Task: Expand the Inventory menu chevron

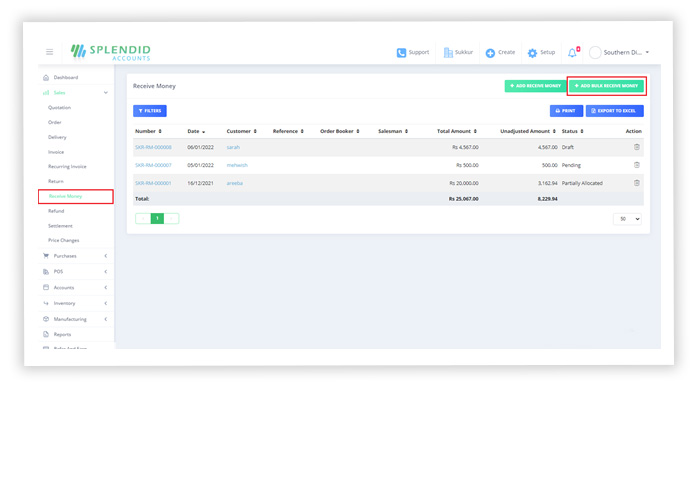Action: click(106, 303)
